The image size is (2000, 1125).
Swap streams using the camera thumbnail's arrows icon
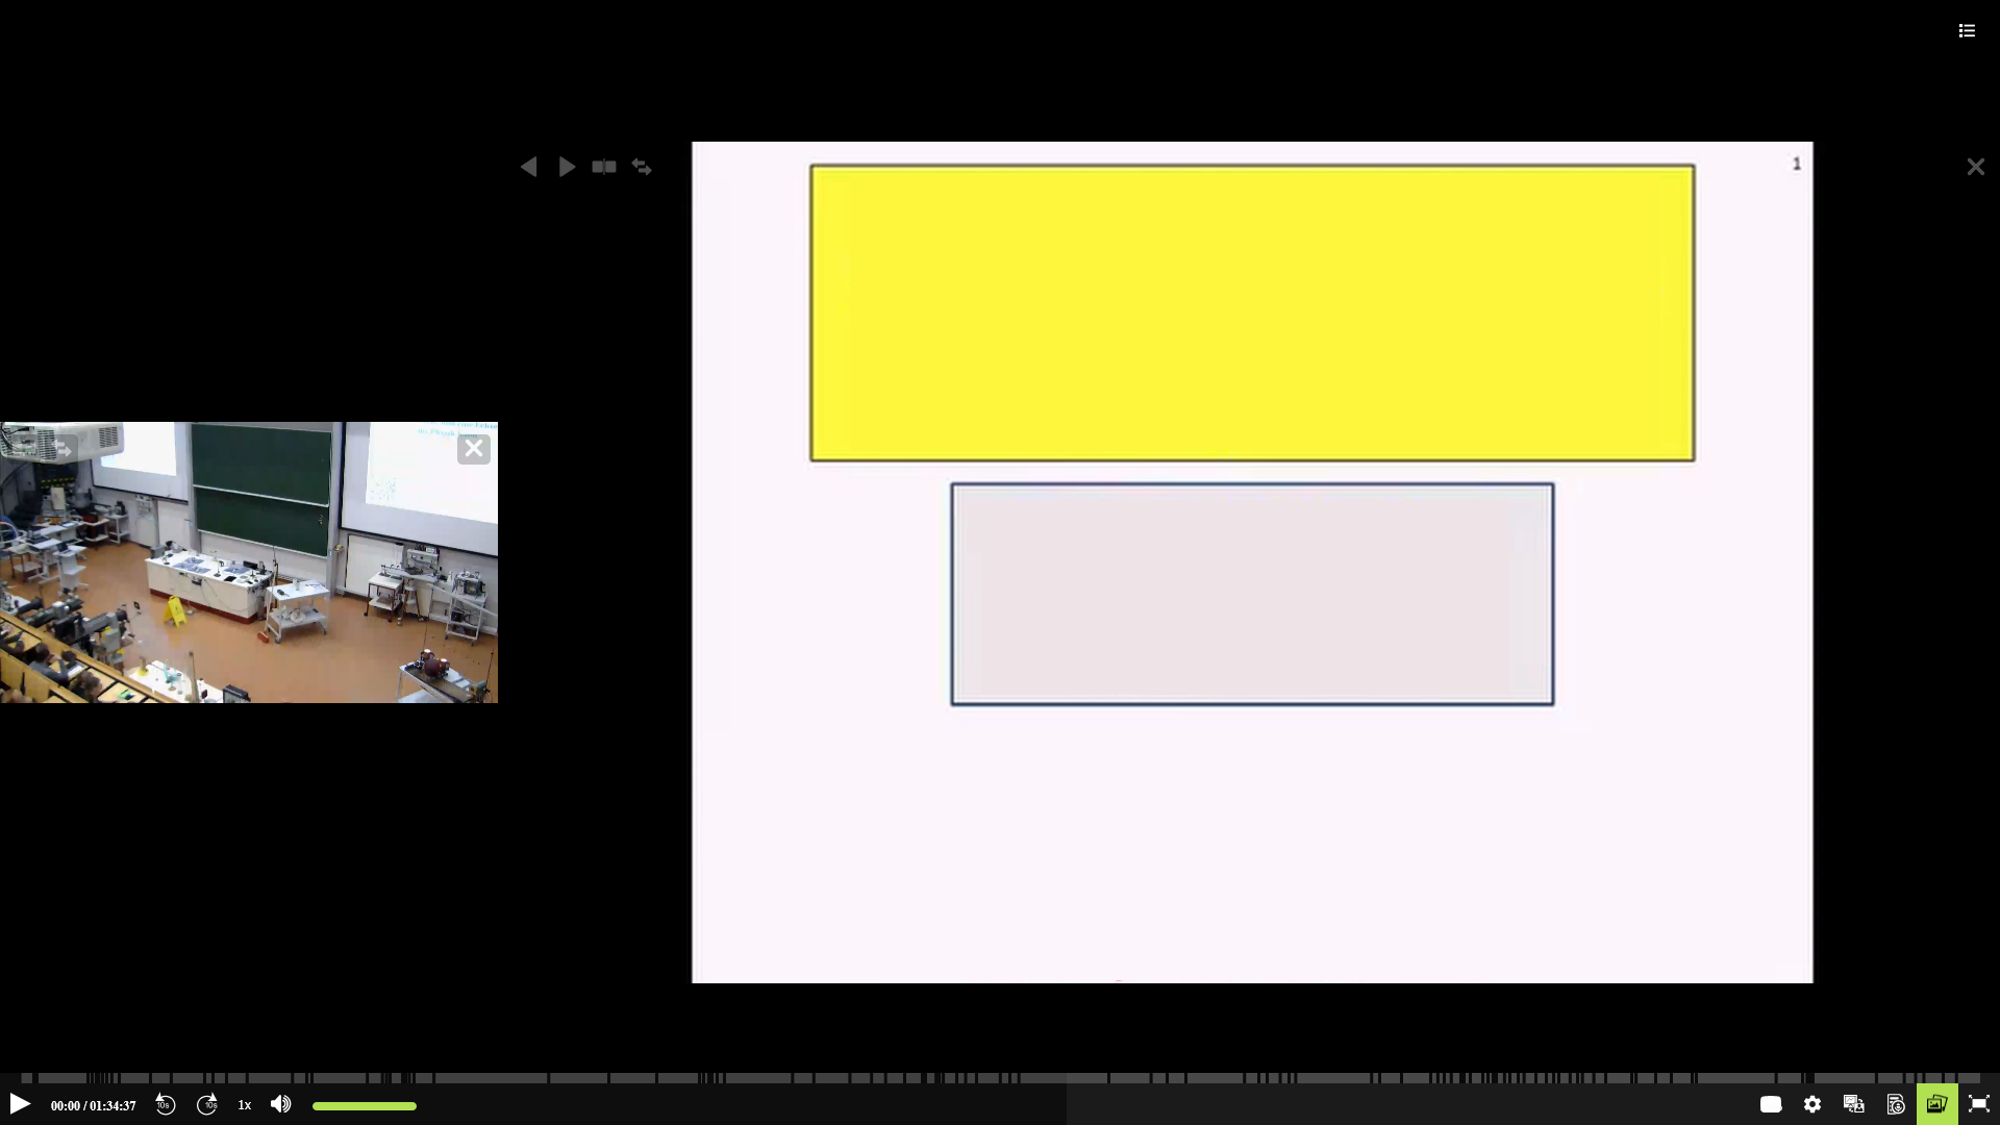(x=62, y=449)
